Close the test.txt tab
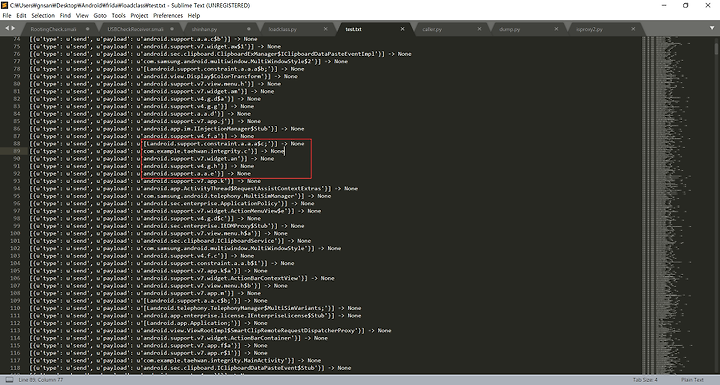The image size is (720, 385). 402,29
